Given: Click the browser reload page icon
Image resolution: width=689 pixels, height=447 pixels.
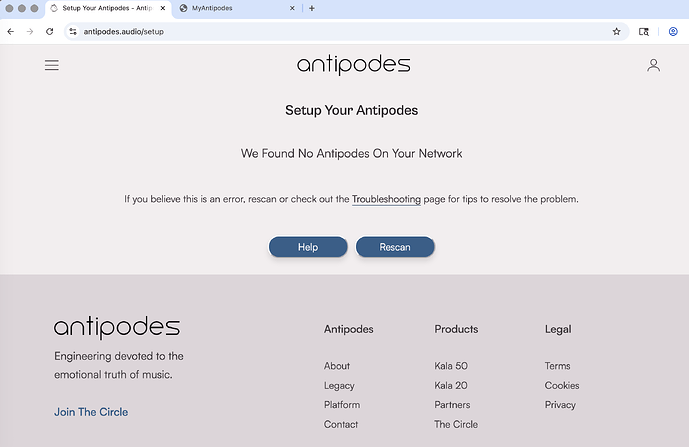Looking at the screenshot, I should (x=49, y=32).
